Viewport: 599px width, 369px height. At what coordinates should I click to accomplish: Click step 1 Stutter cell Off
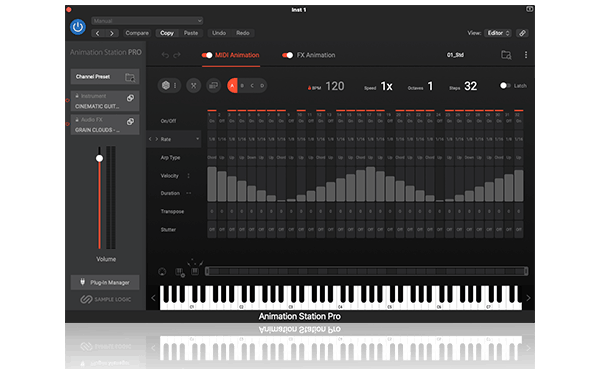[x=212, y=230]
